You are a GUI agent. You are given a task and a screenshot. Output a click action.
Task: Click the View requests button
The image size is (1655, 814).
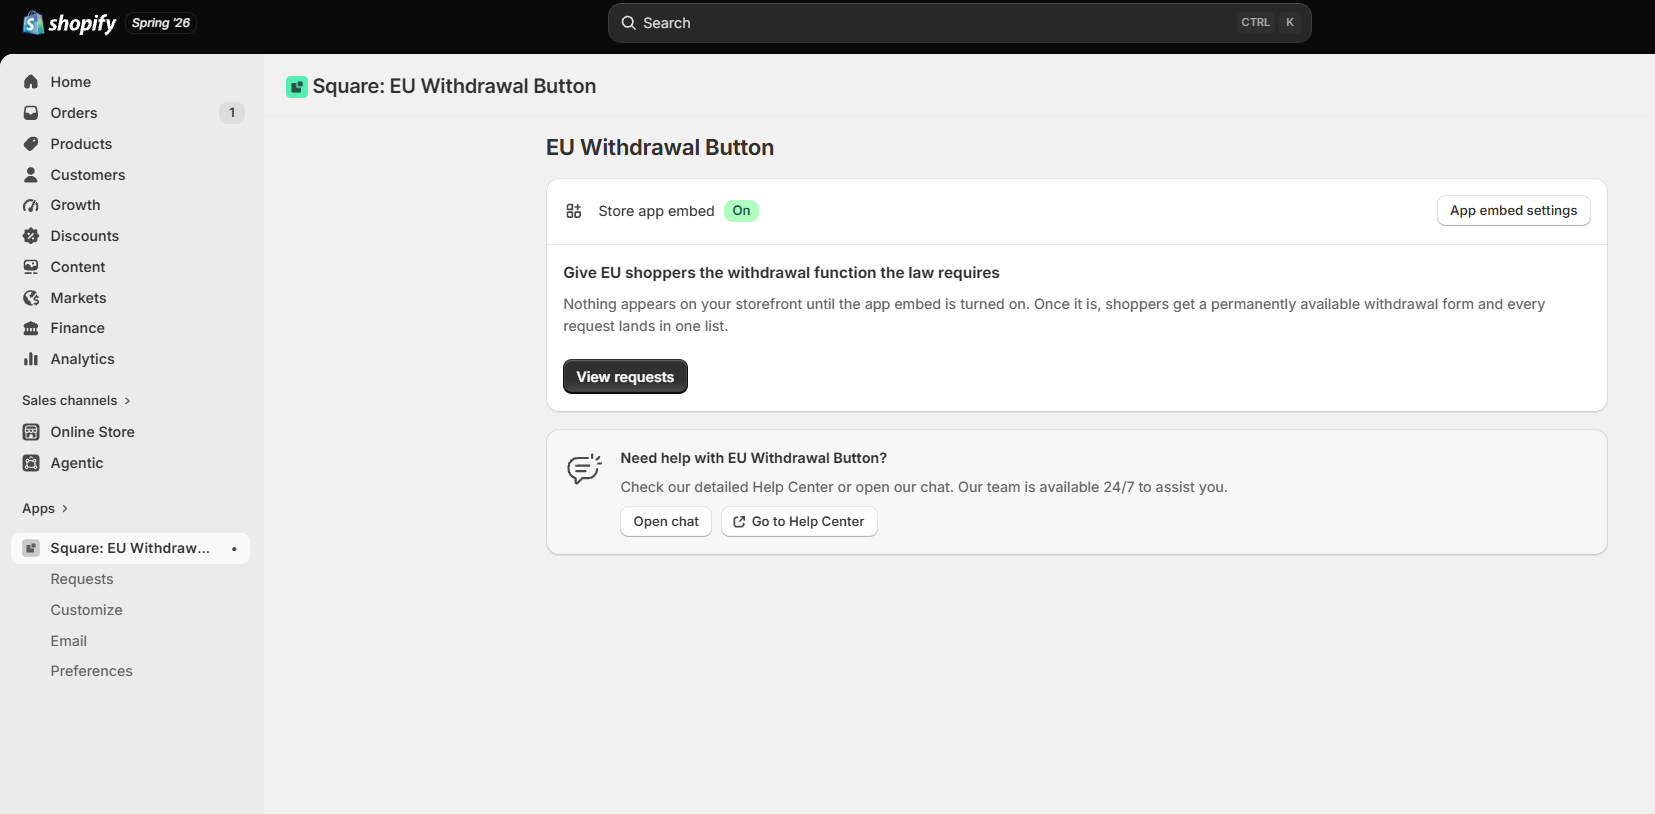(x=625, y=377)
